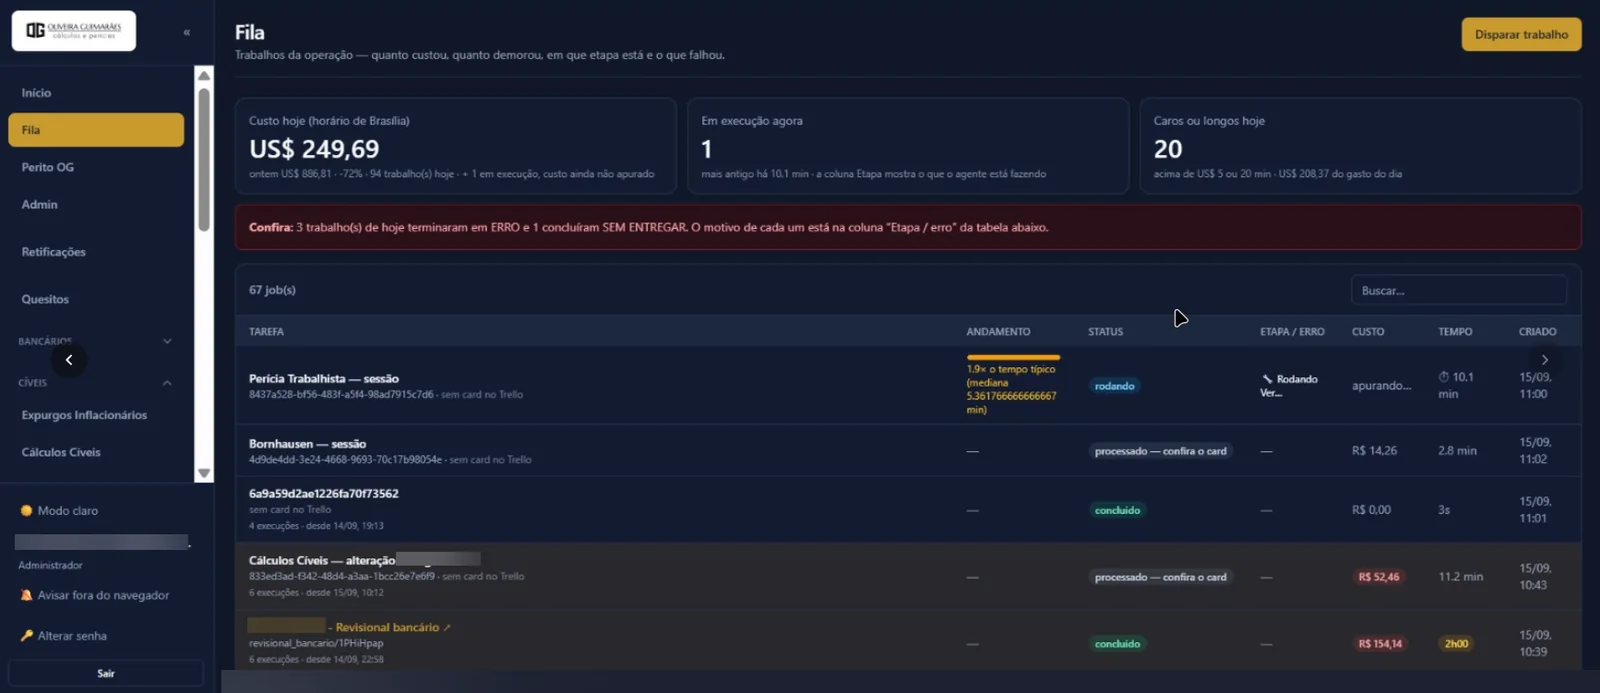Click the Custo hoje US$ 249,69 card
The height and width of the screenshot is (693, 1600).
(456, 146)
